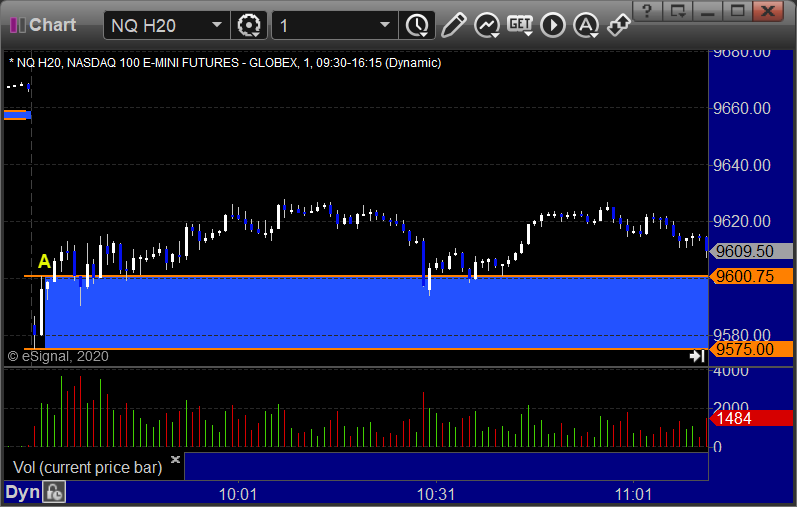797x507 pixels.
Task: Click the chart title NQ H20 NASDAQ text
Action: click(225, 63)
